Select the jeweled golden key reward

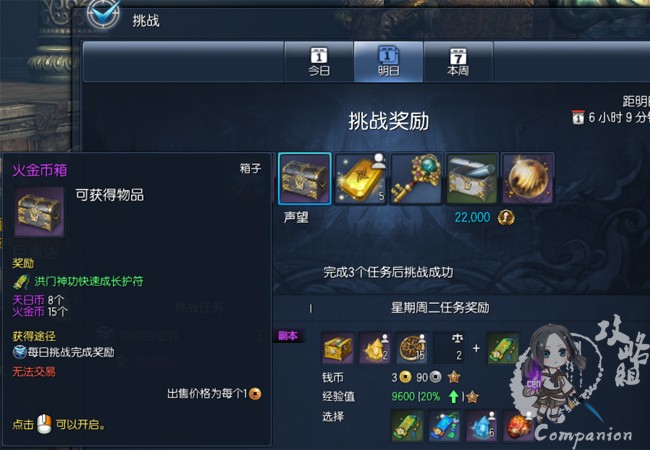tap(416, 179)
